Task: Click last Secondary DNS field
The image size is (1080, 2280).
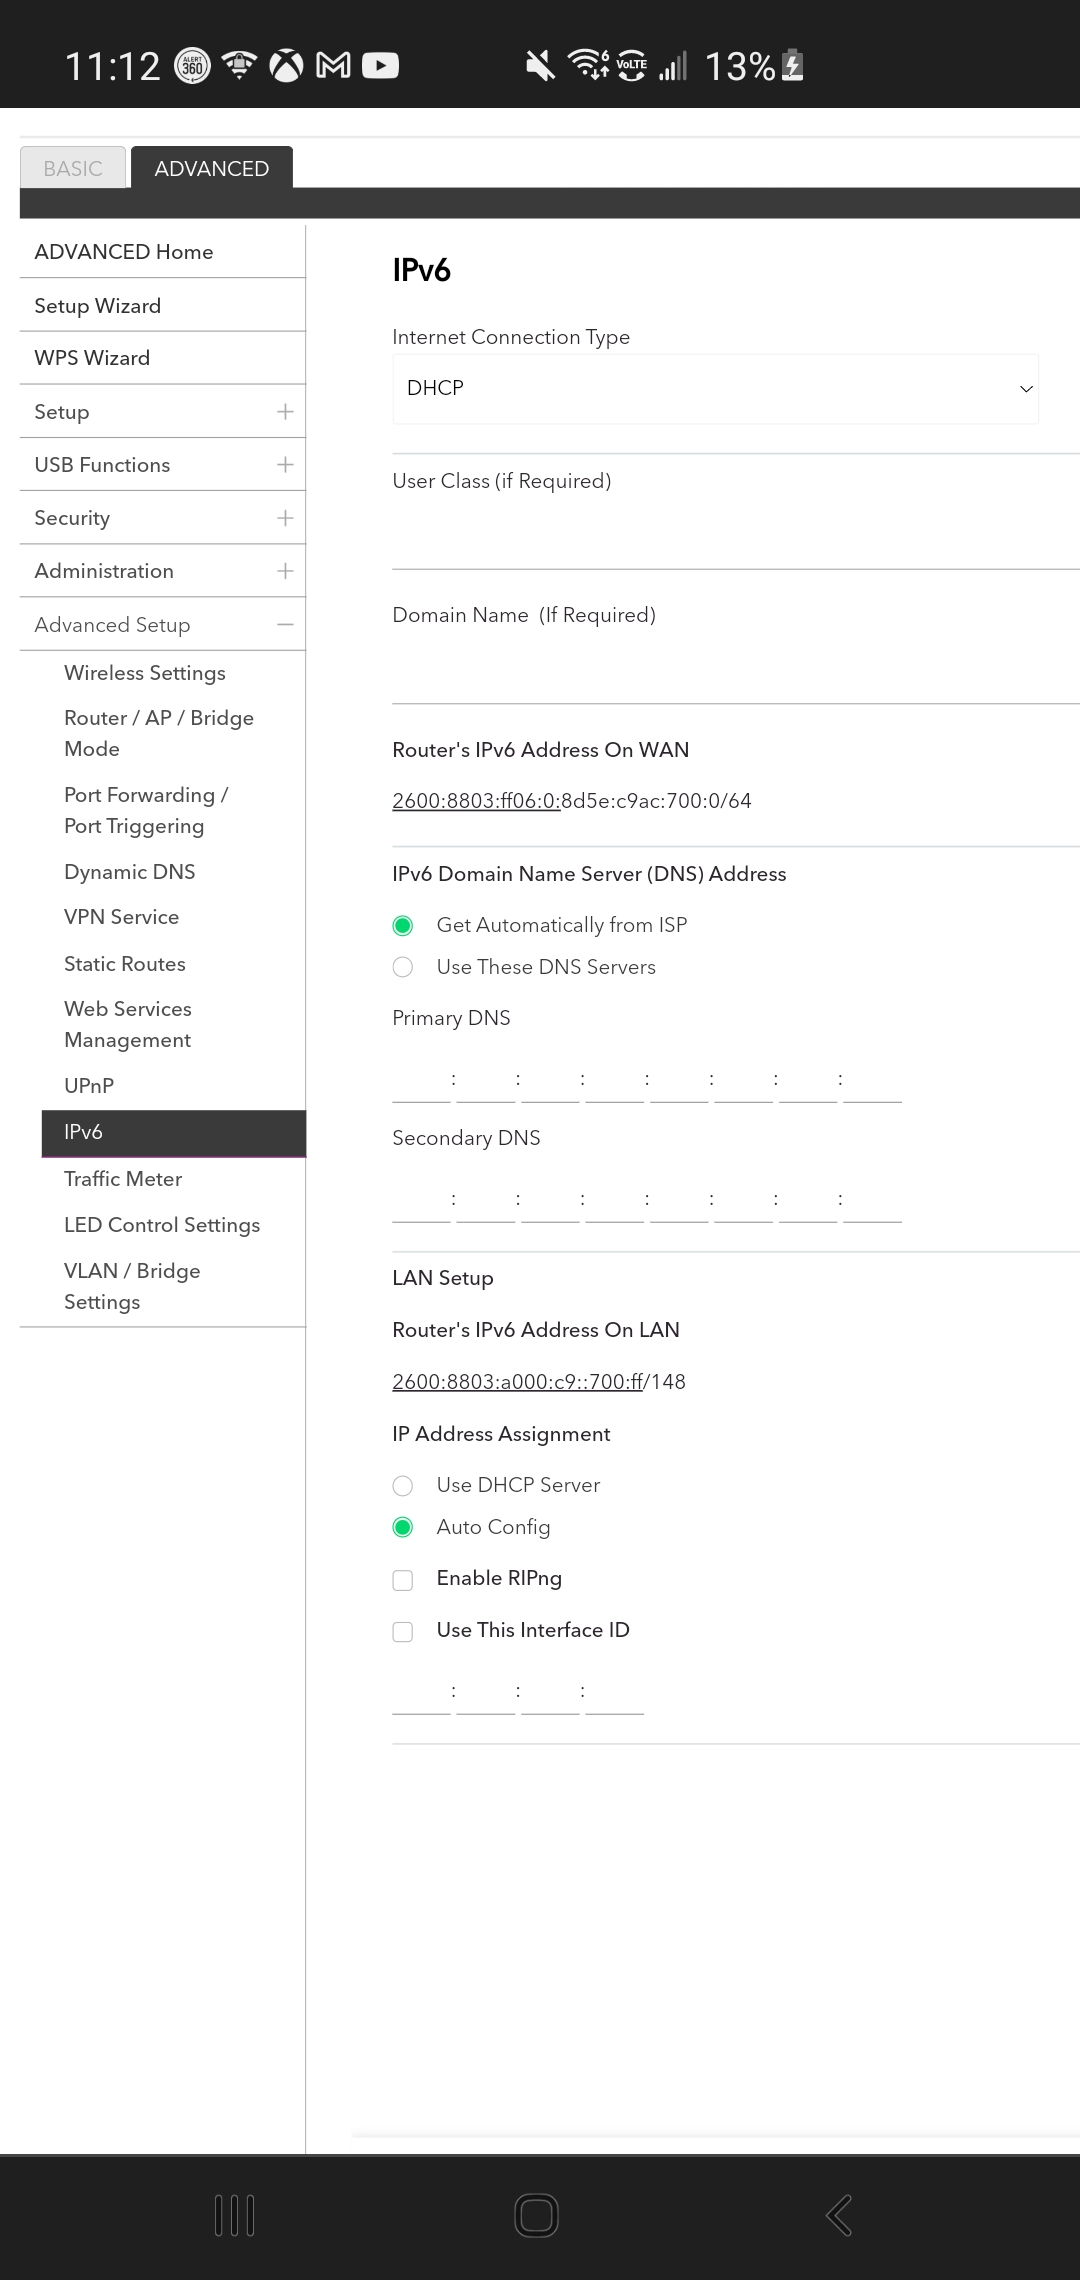Action: pos(873,1200)
